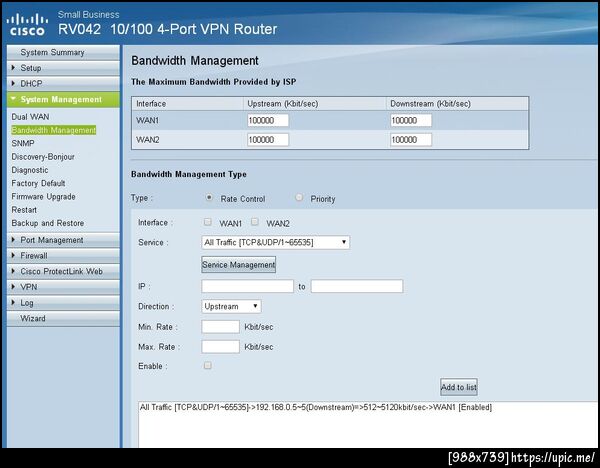Expand Cisco ProtectLink Web menu
This screenshot has width=600, height=468.
tap(63, 271)
